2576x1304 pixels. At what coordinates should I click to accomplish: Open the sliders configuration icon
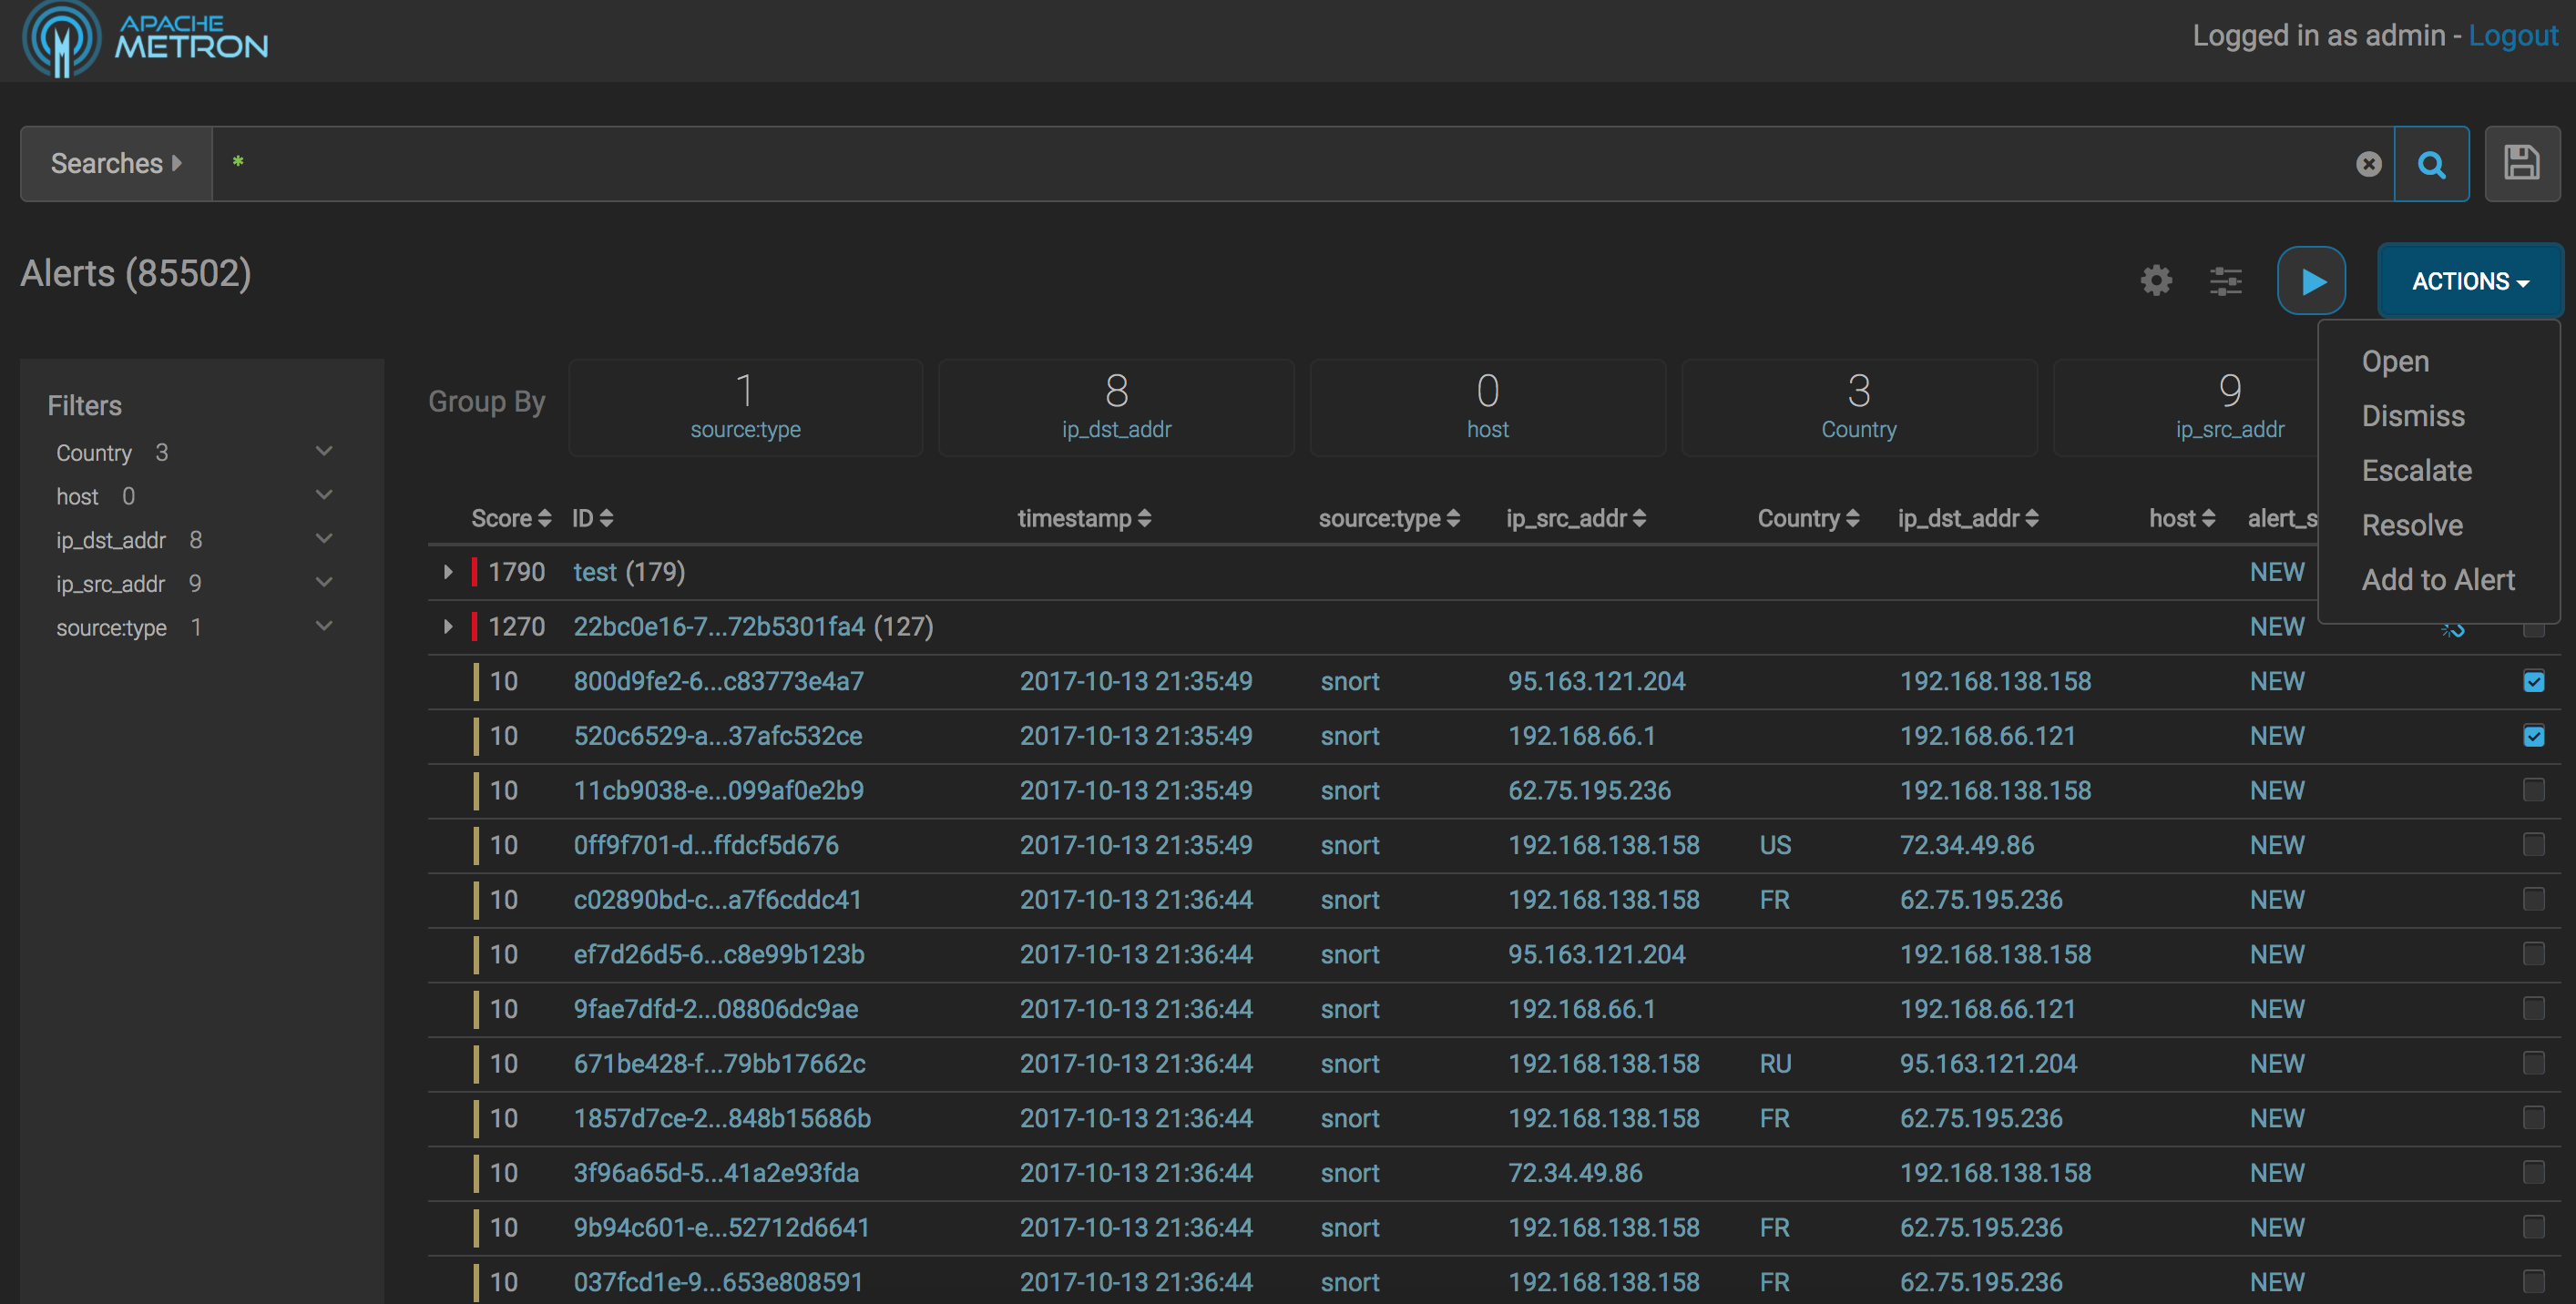pyautogui.click(x=2225, y=281)
